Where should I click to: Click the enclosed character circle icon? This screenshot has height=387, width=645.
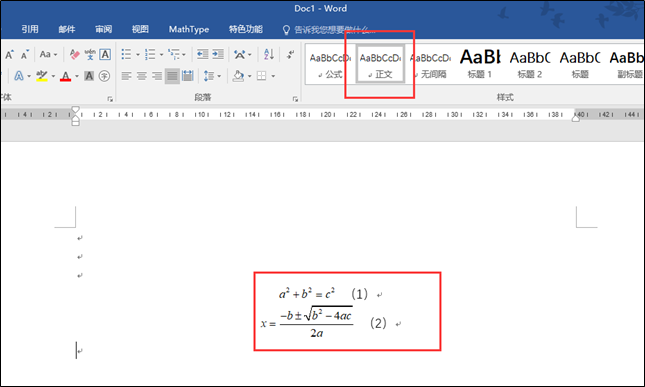[x=104, y=76]
